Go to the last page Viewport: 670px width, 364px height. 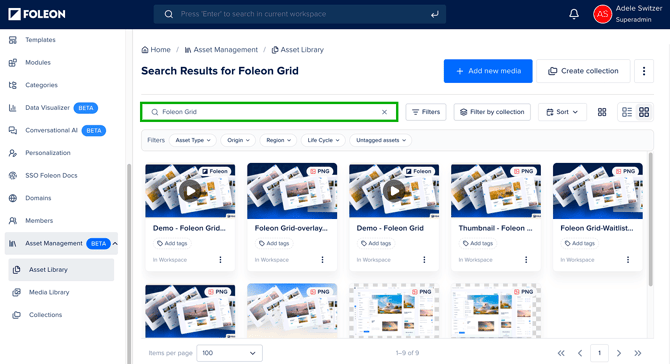click(x=638, y=353)
